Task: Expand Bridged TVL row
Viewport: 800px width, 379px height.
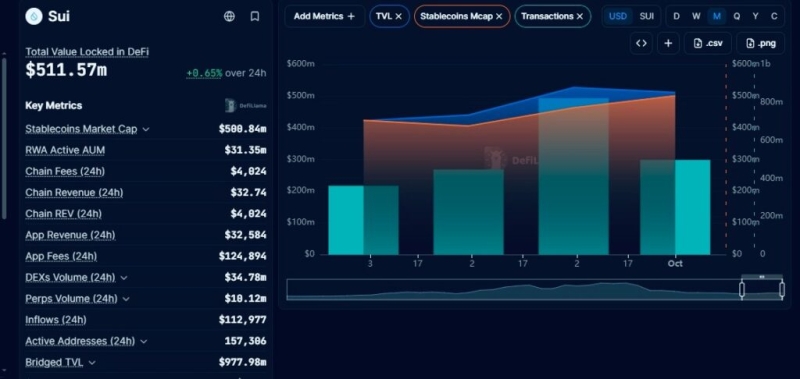Action: click(92, 363)
